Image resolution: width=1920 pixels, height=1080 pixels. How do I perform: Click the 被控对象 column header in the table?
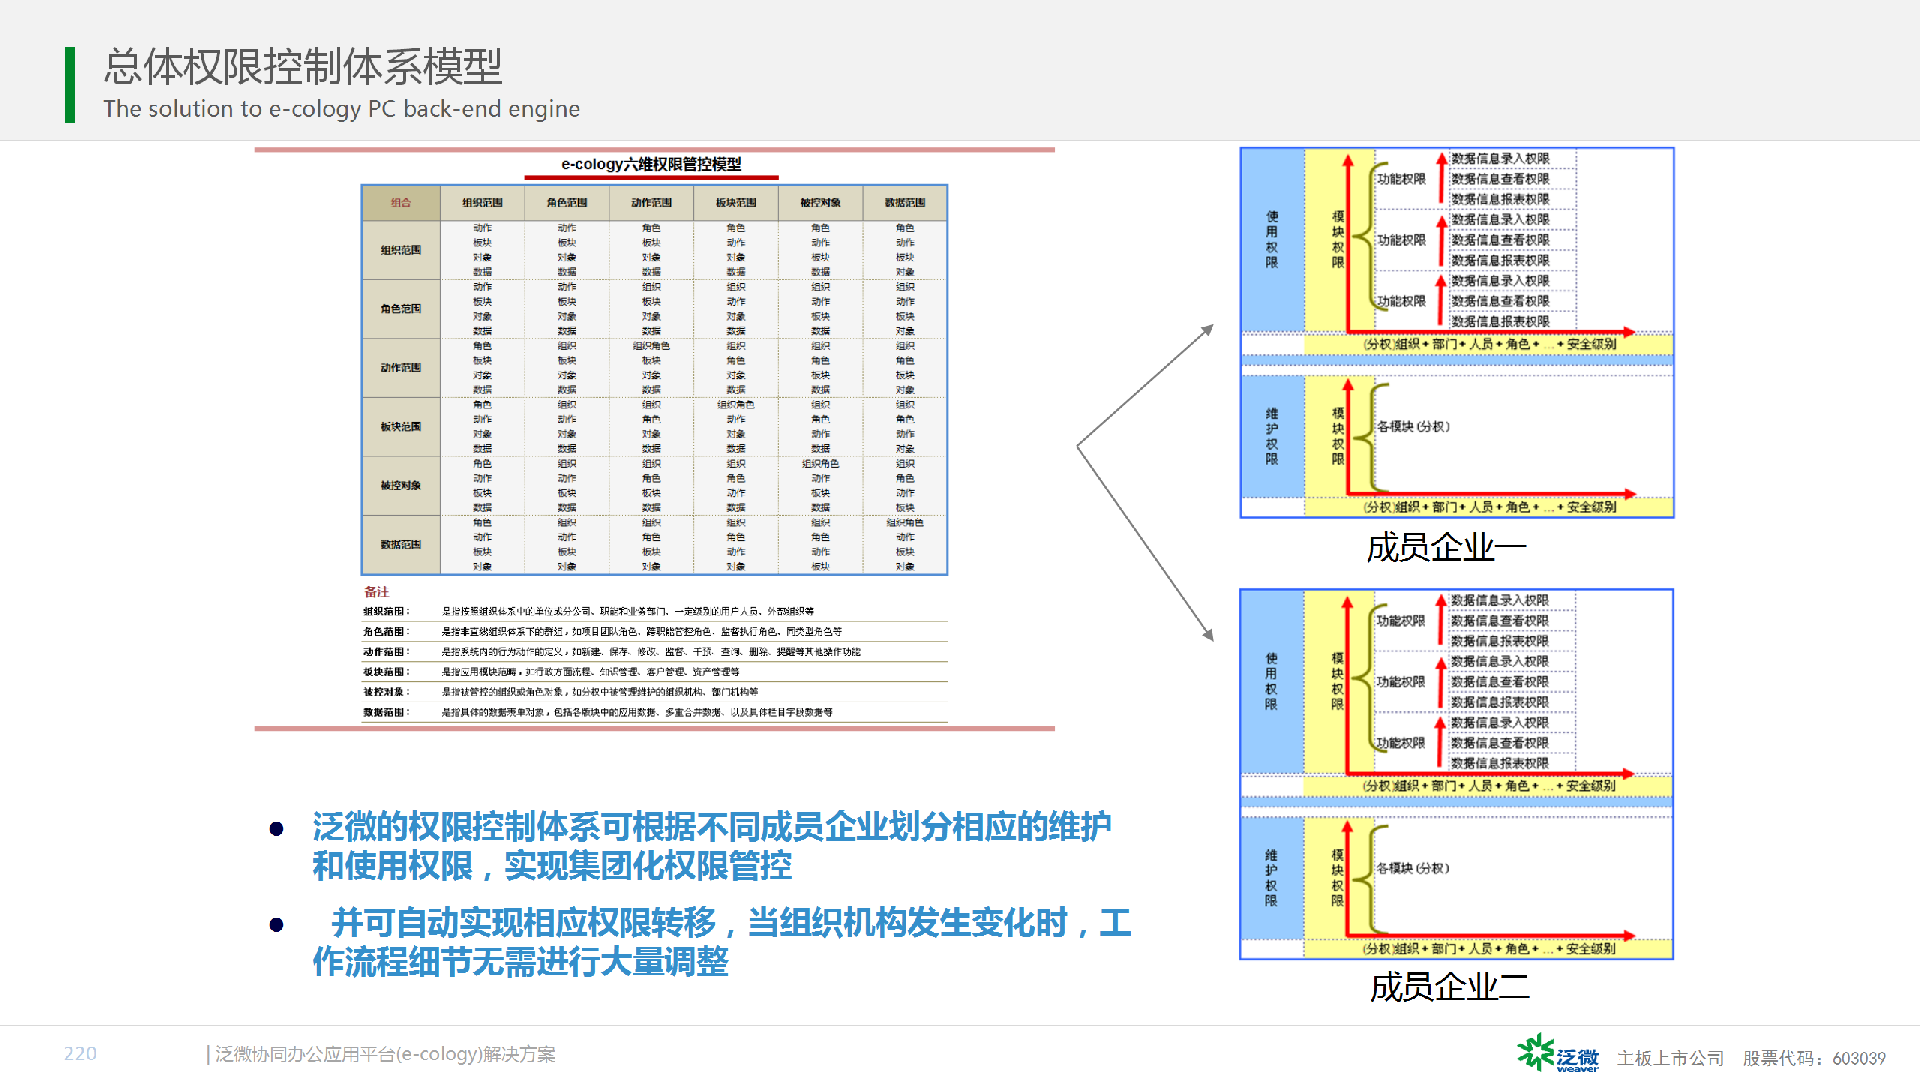click(x=820, y=202)
